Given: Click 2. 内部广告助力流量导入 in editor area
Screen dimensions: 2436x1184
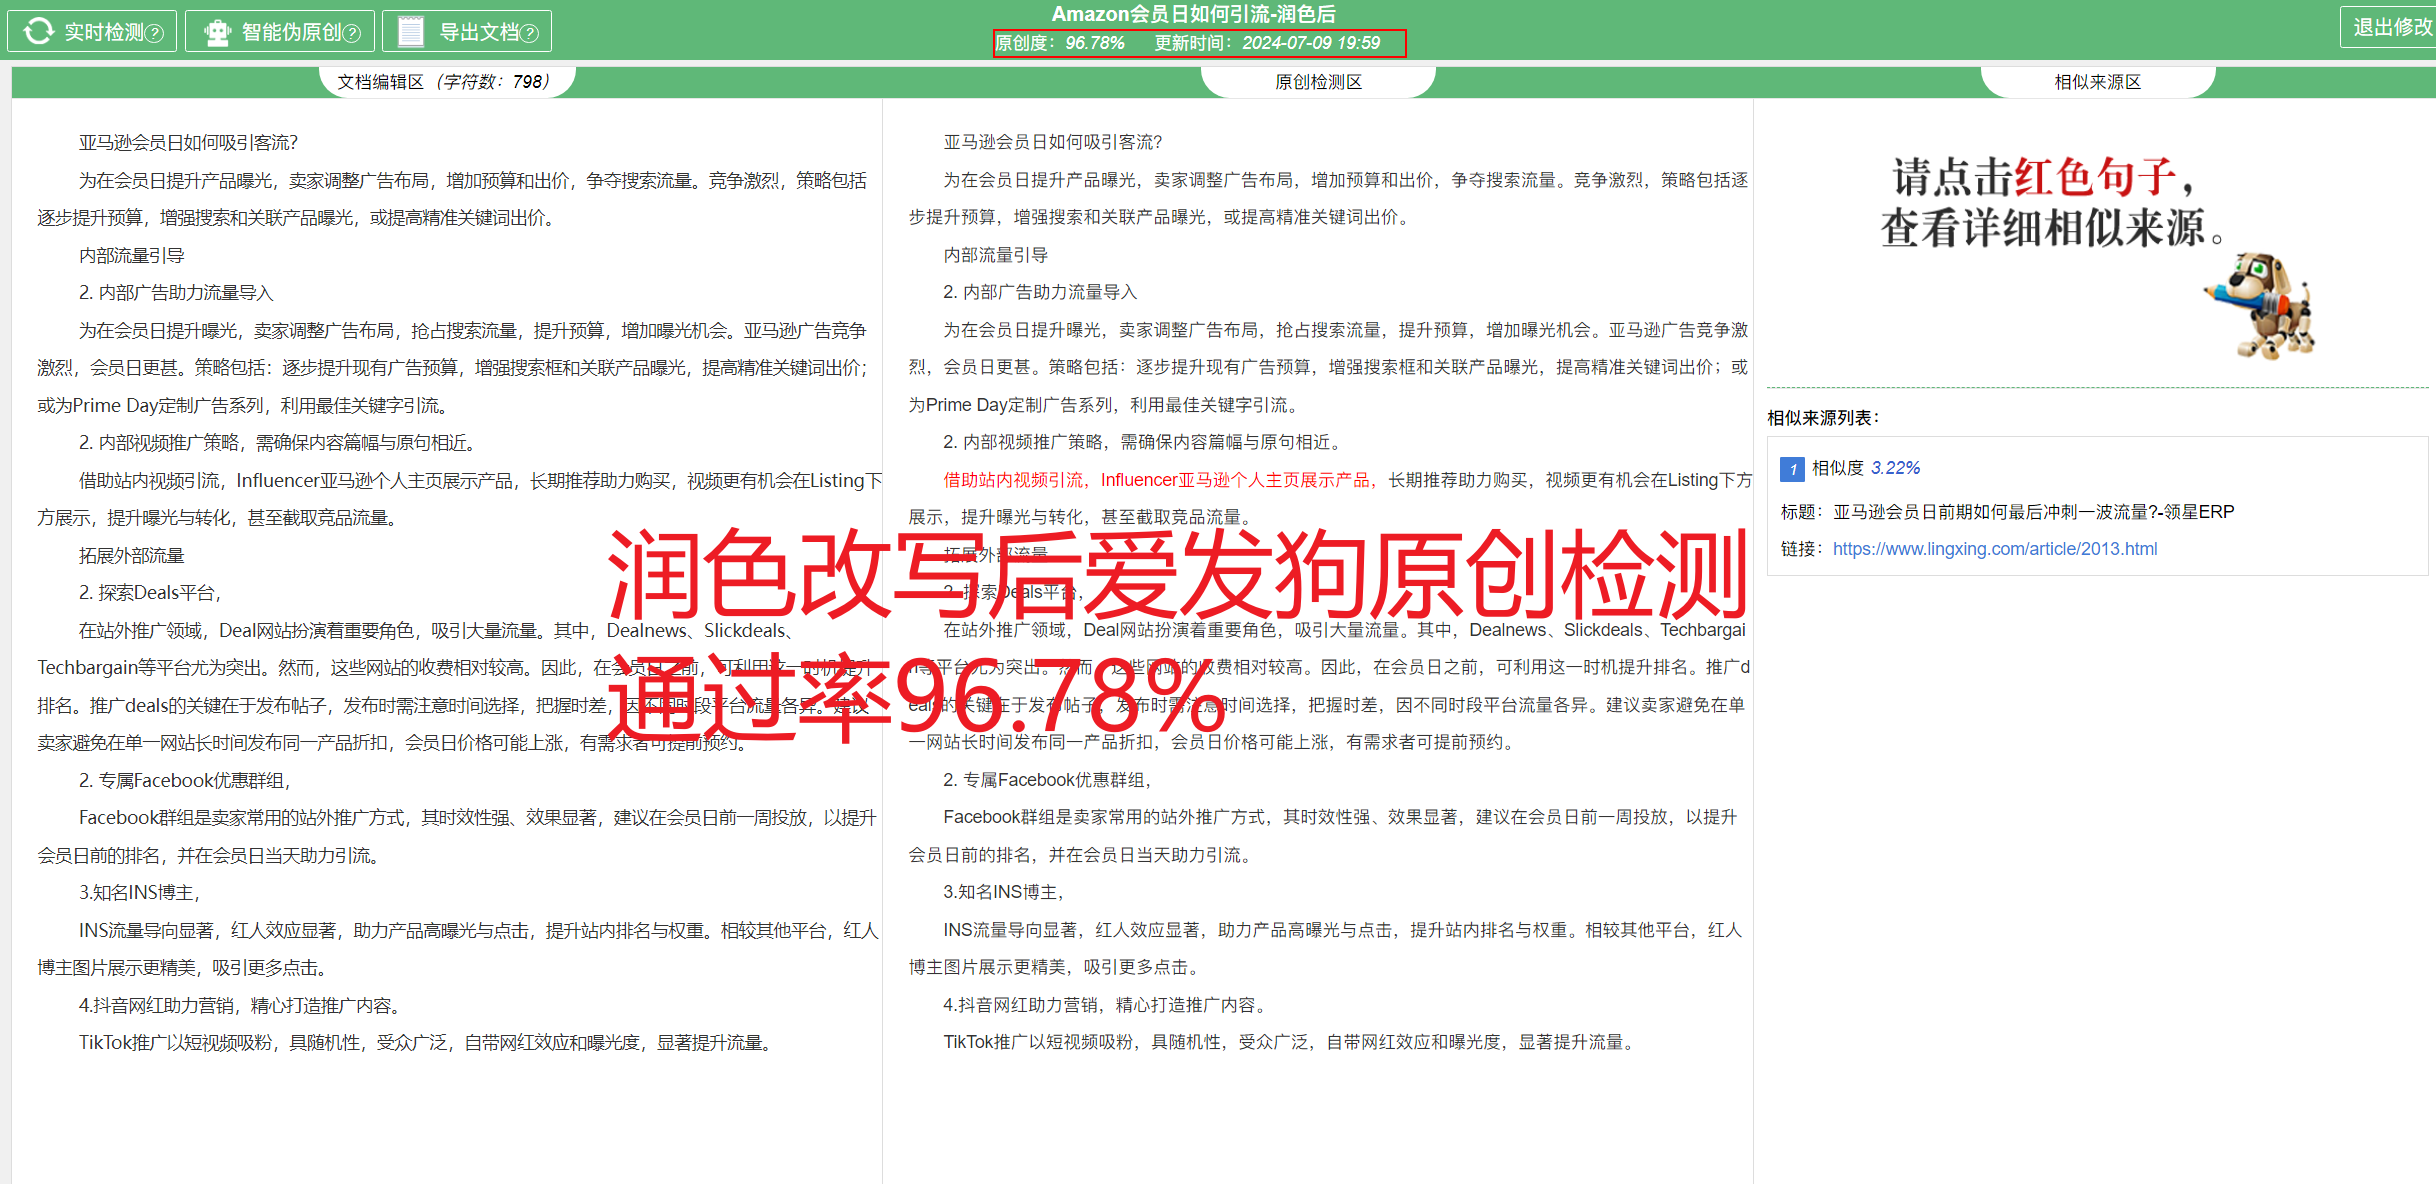Looking at the screenshot, I should coord(176,293).
